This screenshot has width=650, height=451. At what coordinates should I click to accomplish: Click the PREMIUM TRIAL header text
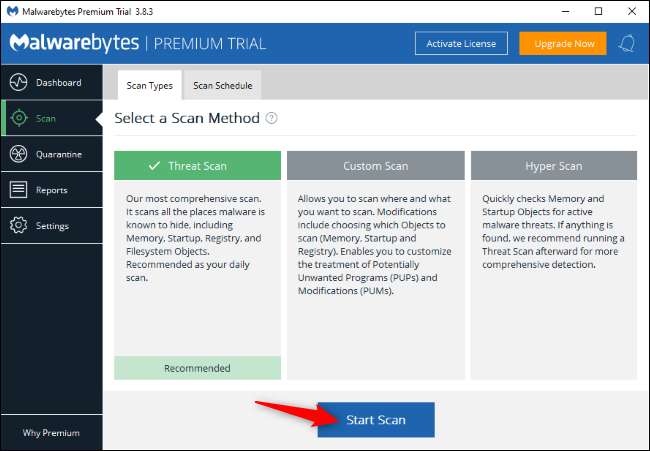(210, 44)
